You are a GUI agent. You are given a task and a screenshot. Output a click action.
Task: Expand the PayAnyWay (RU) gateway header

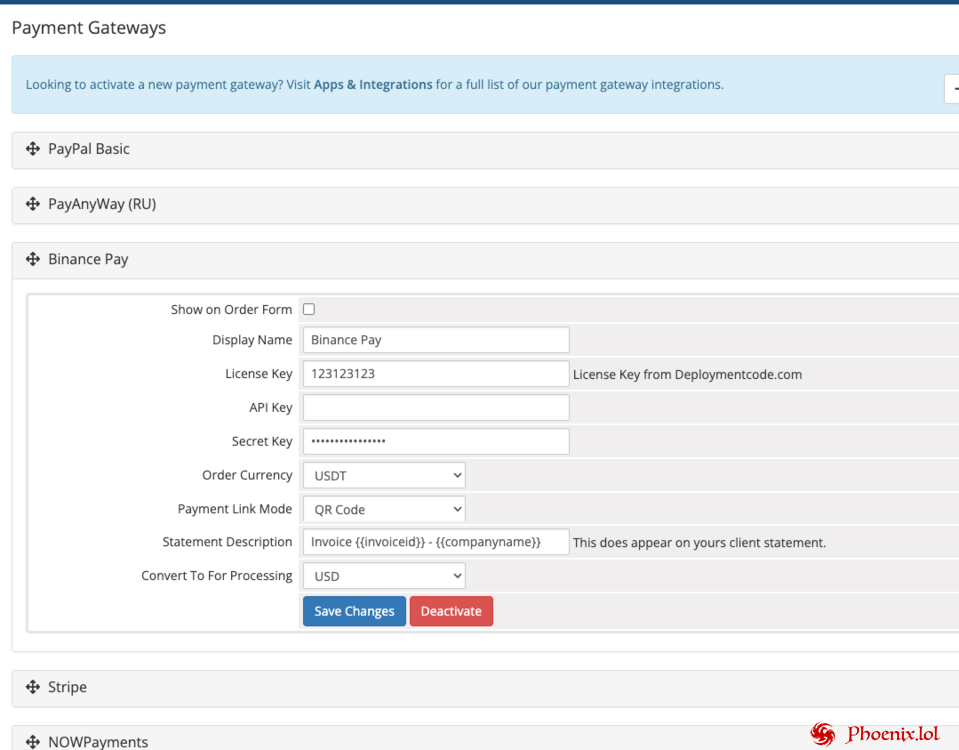[102, 204]
